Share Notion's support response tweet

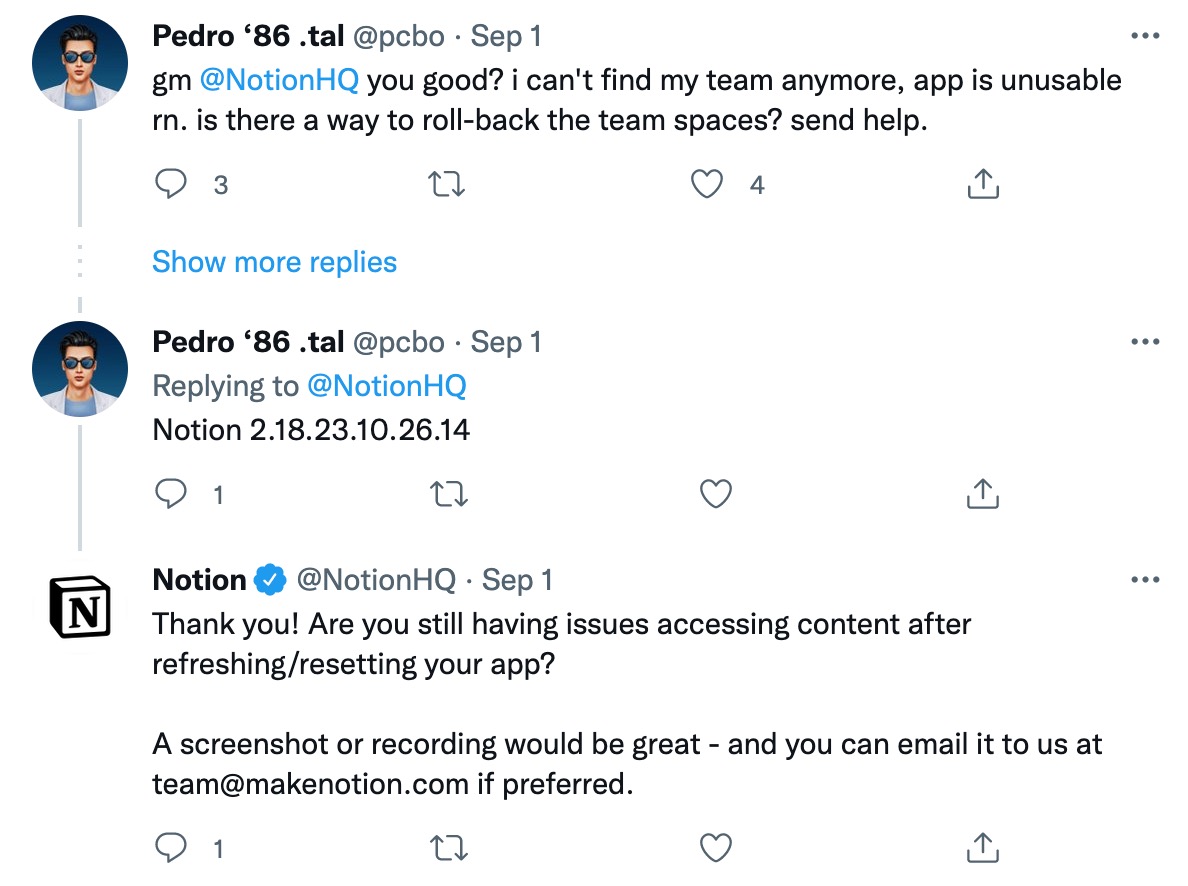tap(983, 849)
